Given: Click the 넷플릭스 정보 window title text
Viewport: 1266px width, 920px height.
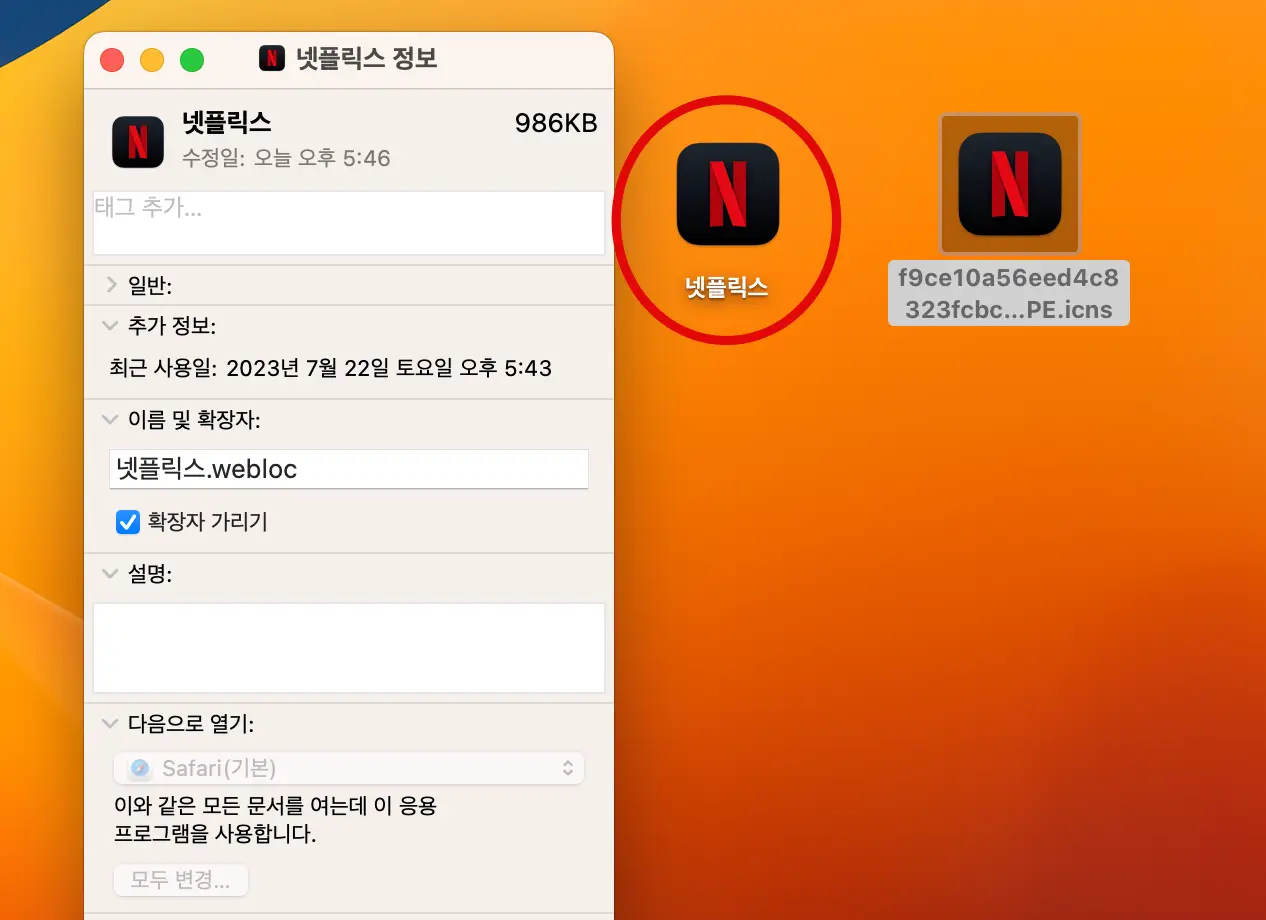Looking at the screenshot, I should coord(367,58).
